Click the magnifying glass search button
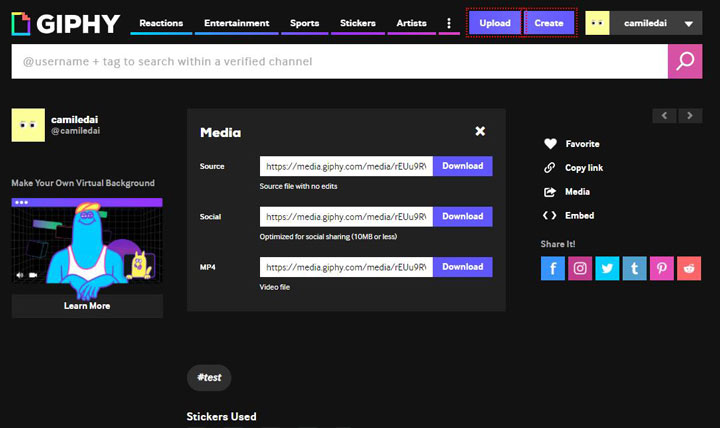 point(685,62)
